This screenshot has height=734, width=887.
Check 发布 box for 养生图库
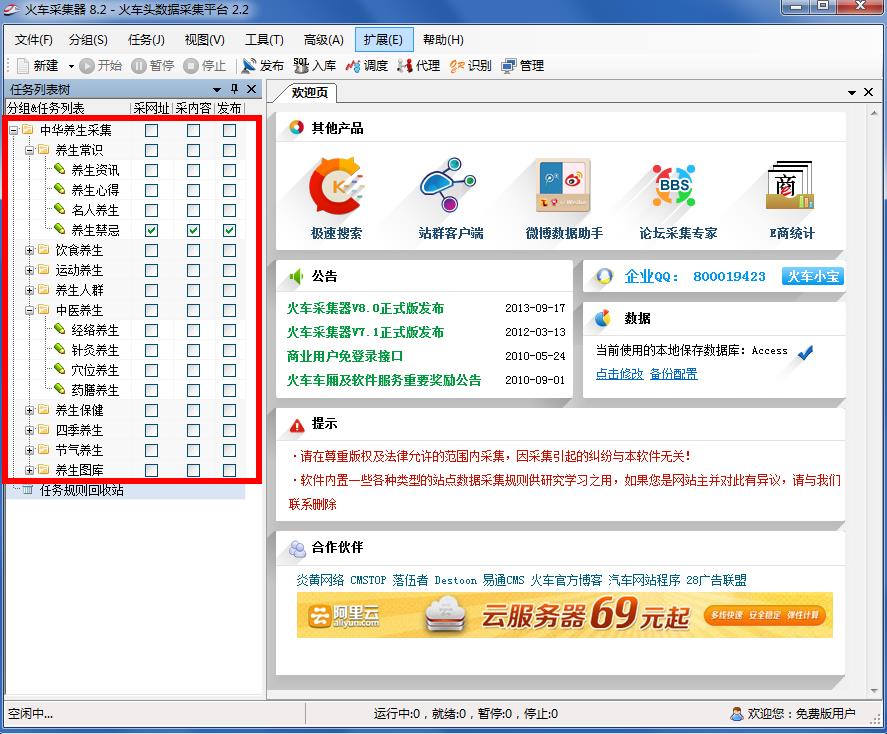(229, 470)
